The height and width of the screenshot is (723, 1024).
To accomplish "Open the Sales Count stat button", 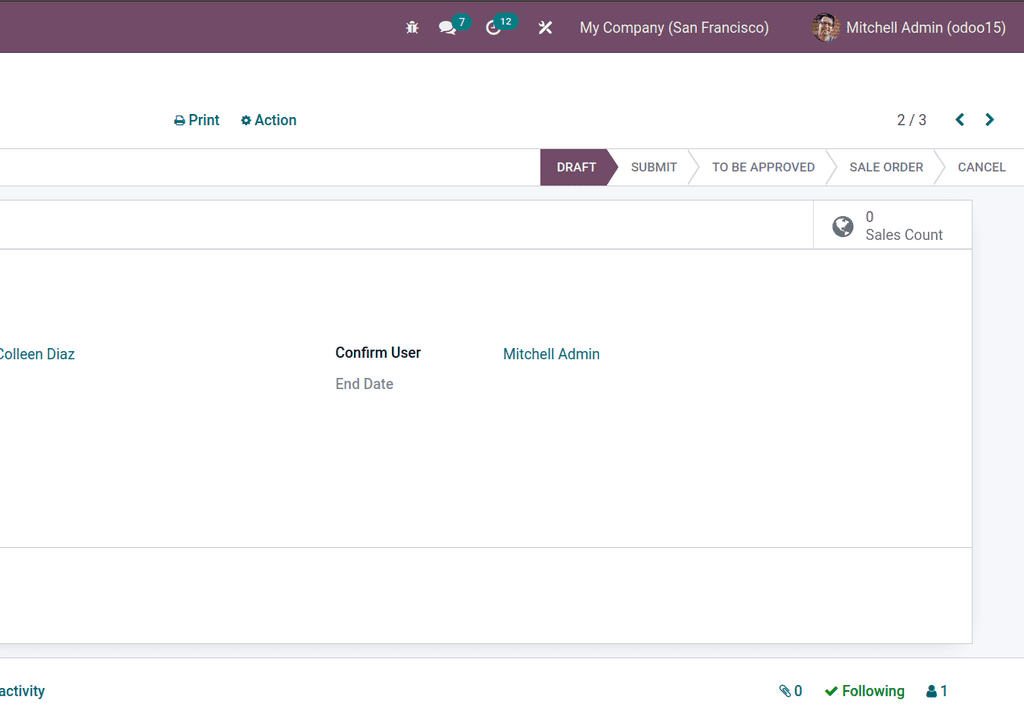I will pyautogui.click(x=892, y=225).
